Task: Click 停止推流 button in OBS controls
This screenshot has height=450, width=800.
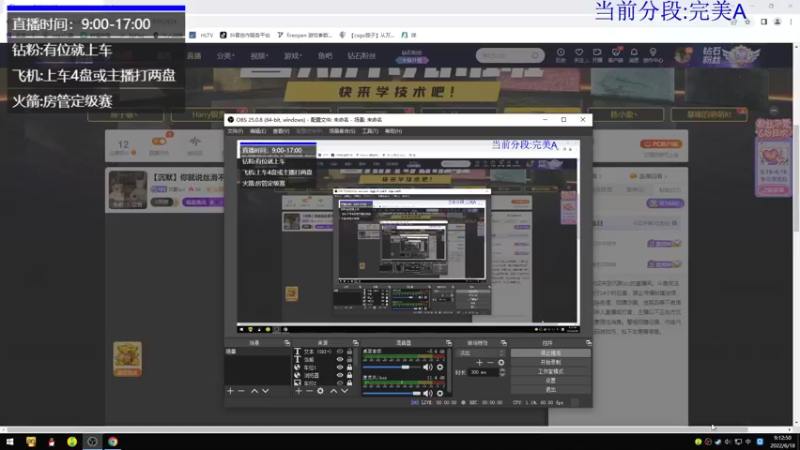Action: [551, 353]
